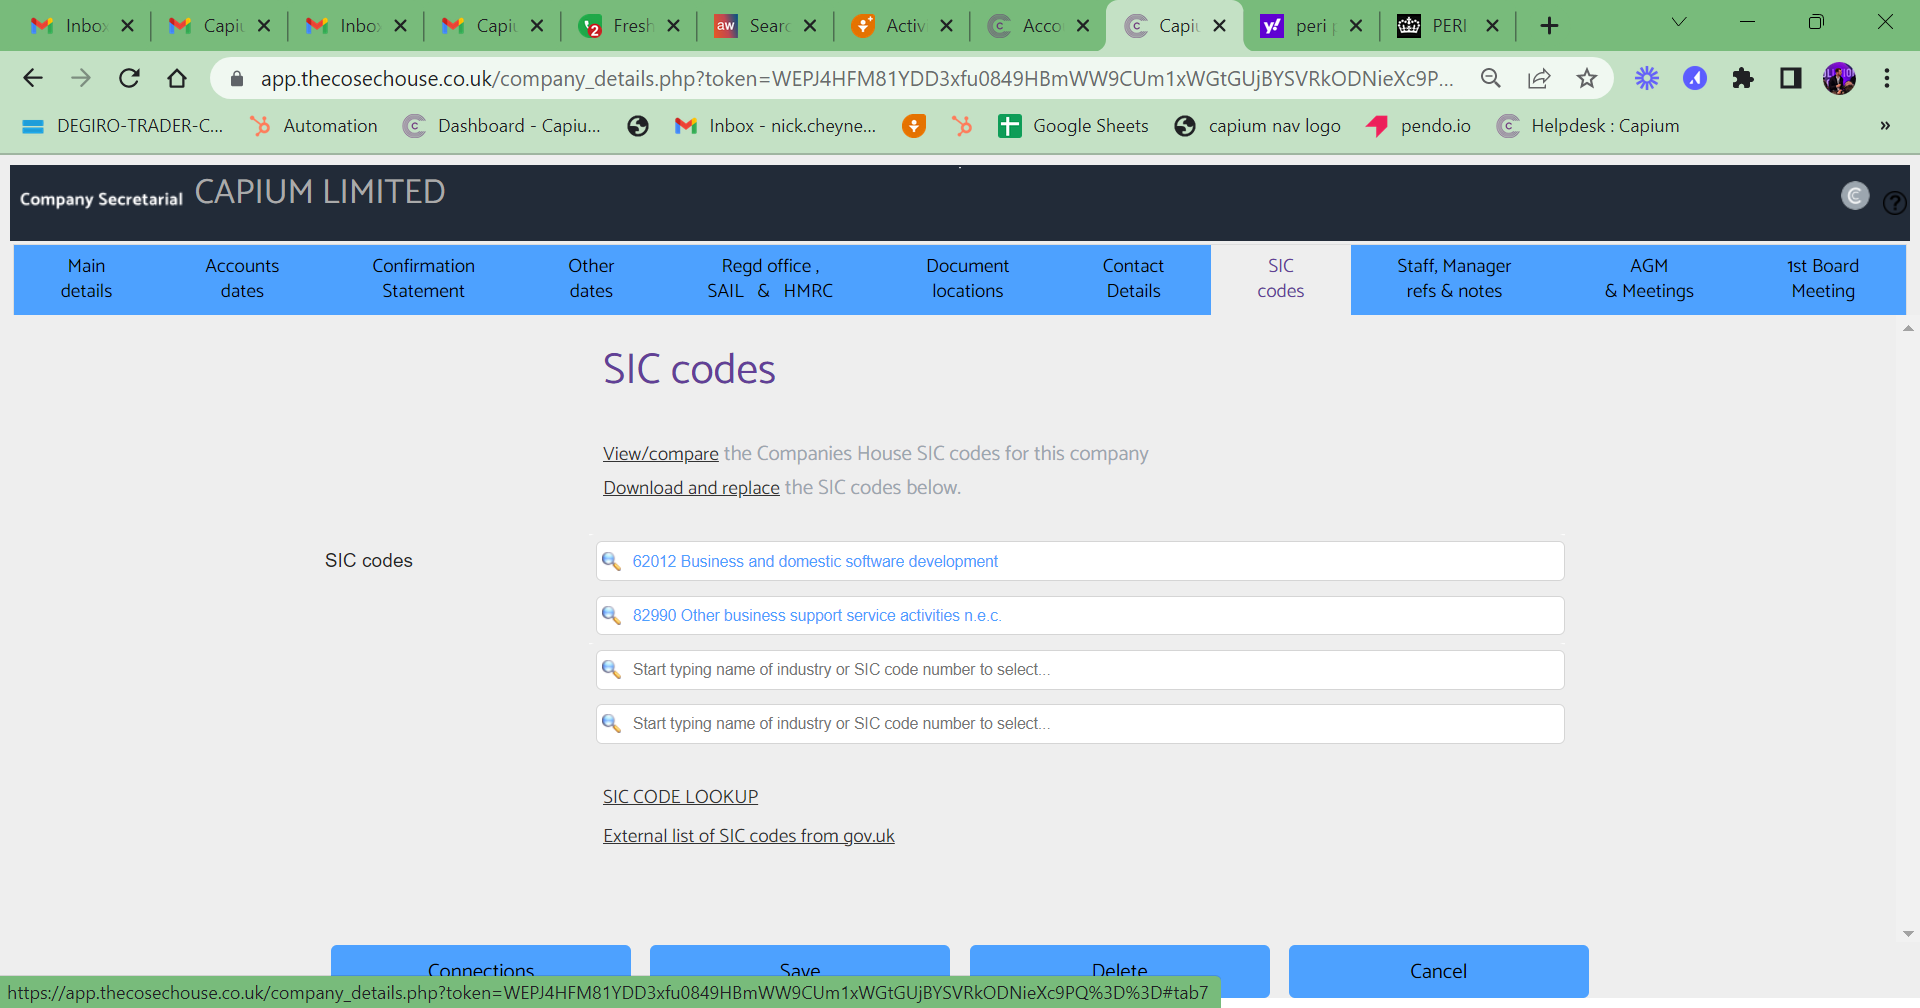Viewport: 1920px width, 1008px height.
Task: Click the third empty SIC code field
Action: click(1080, 669)
